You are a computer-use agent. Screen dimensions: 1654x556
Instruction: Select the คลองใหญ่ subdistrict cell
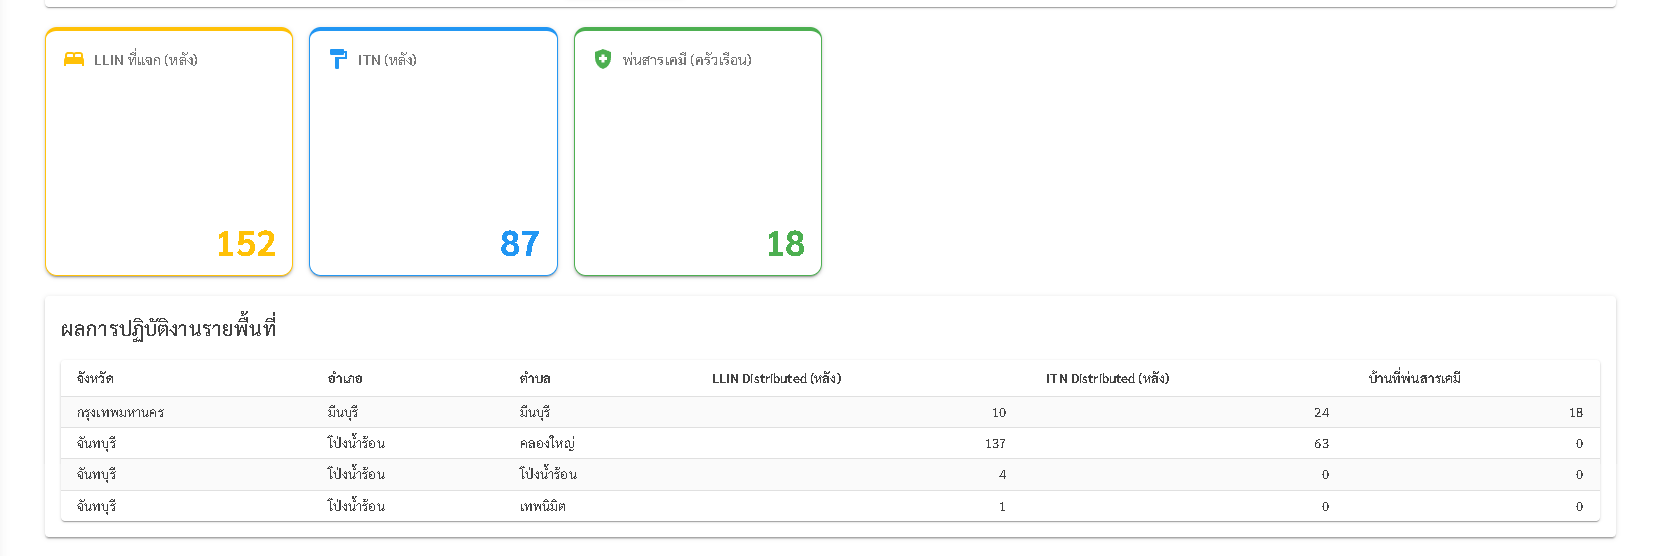point(547,444)
